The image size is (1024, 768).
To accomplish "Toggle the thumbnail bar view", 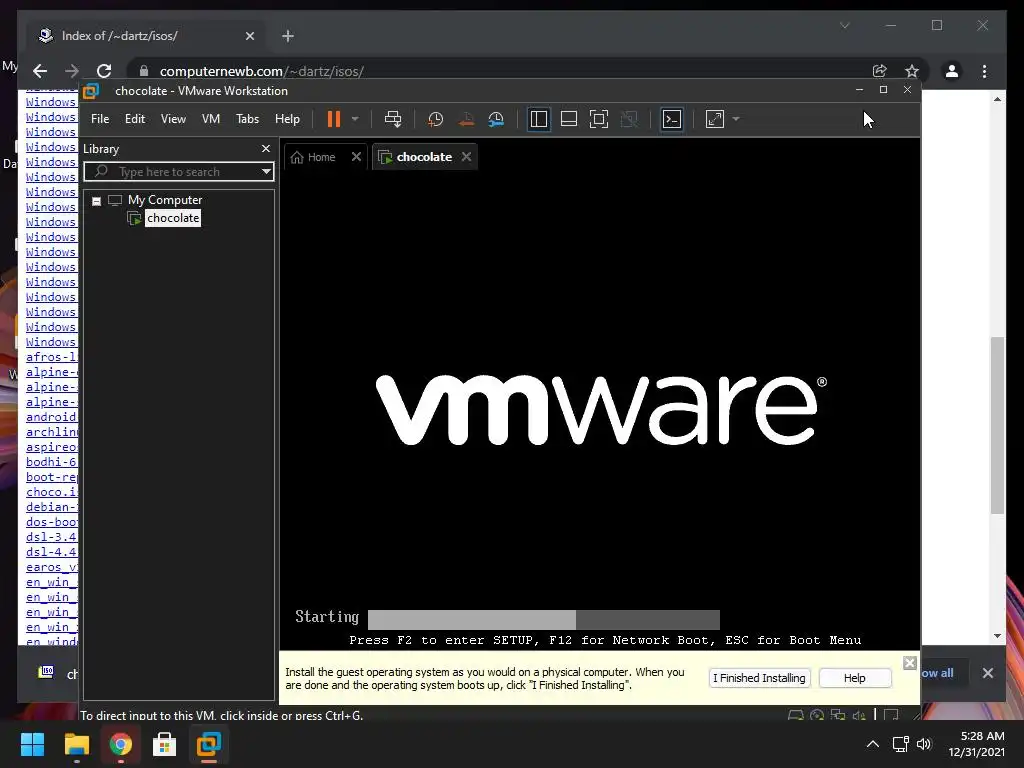I will pyautogui.click(x=569, y=119).
